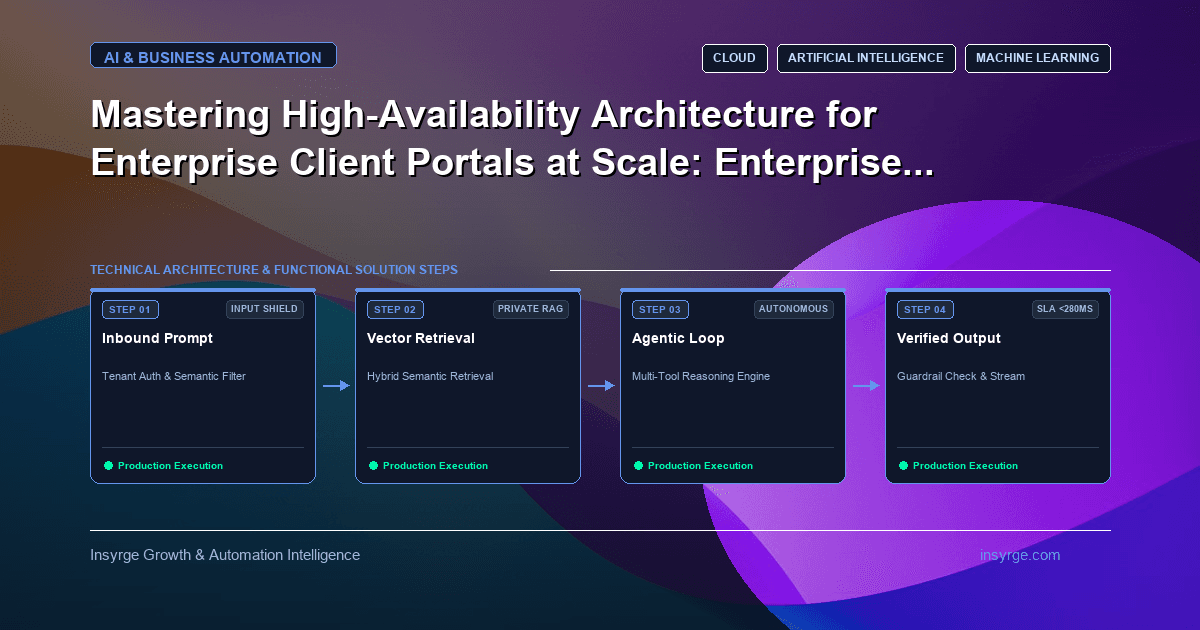Click the Hybrid Semantic Retrieval text
Screen dimensions: 1200x630
(x=430, y=376)
